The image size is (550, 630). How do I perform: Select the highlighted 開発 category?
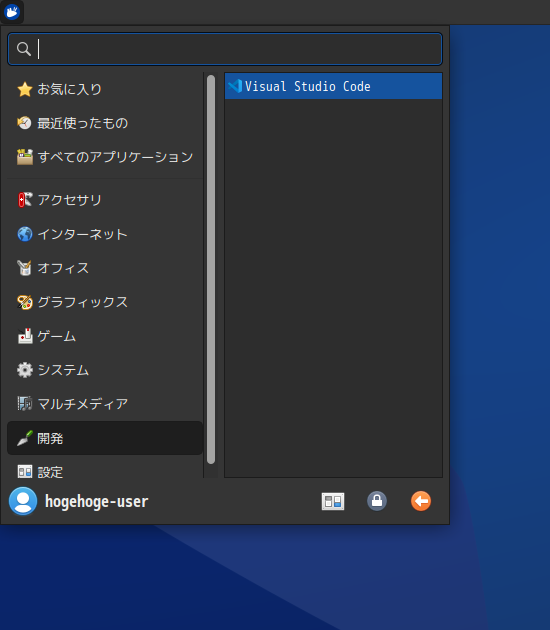coord(105,438)
